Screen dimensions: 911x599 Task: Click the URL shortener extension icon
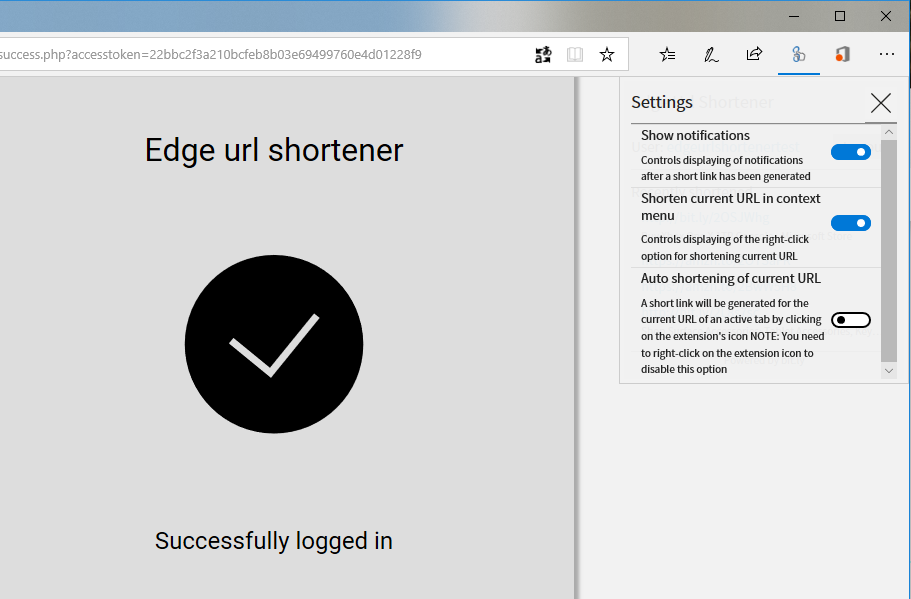point(798,55)
